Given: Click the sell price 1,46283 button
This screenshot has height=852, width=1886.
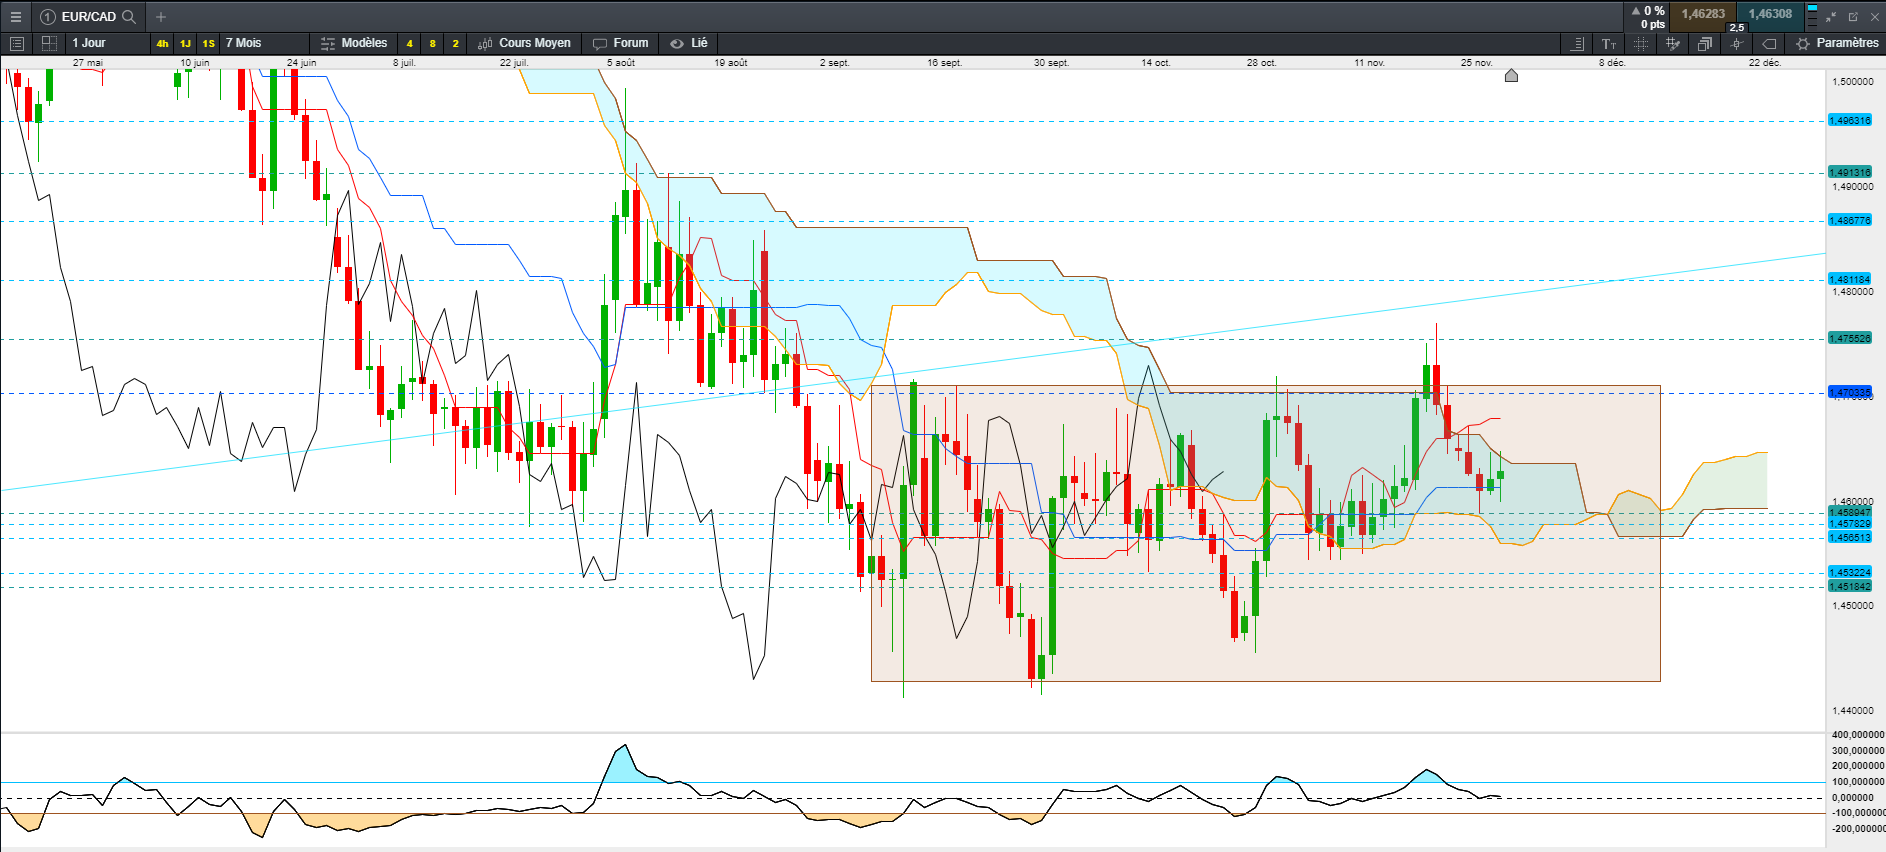Looking at the screenshot, I should (x=1703, y=14).
